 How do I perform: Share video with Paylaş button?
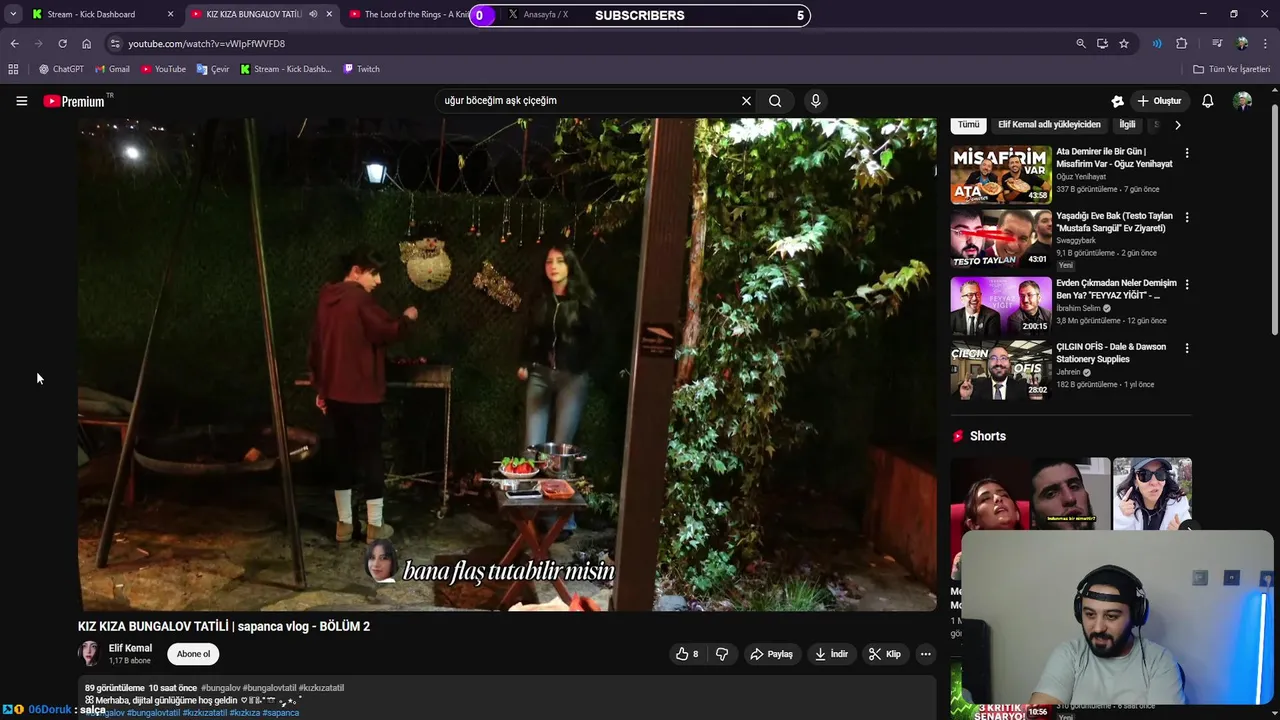(772, 654)
